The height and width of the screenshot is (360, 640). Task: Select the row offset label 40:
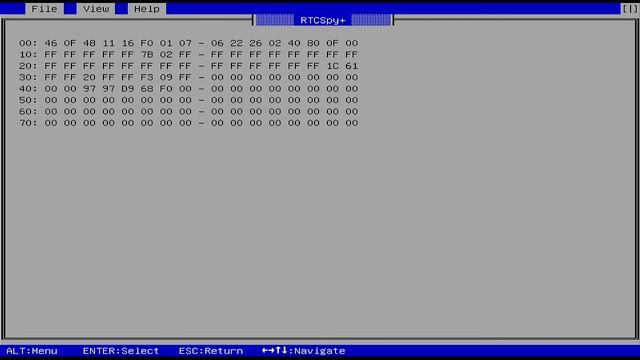[x=28, y=89]
